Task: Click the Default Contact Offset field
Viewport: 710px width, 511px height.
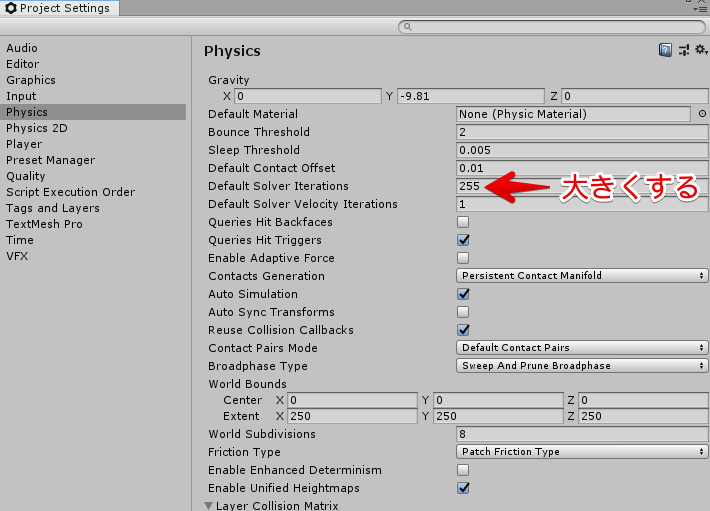Action: pos(582,168)
